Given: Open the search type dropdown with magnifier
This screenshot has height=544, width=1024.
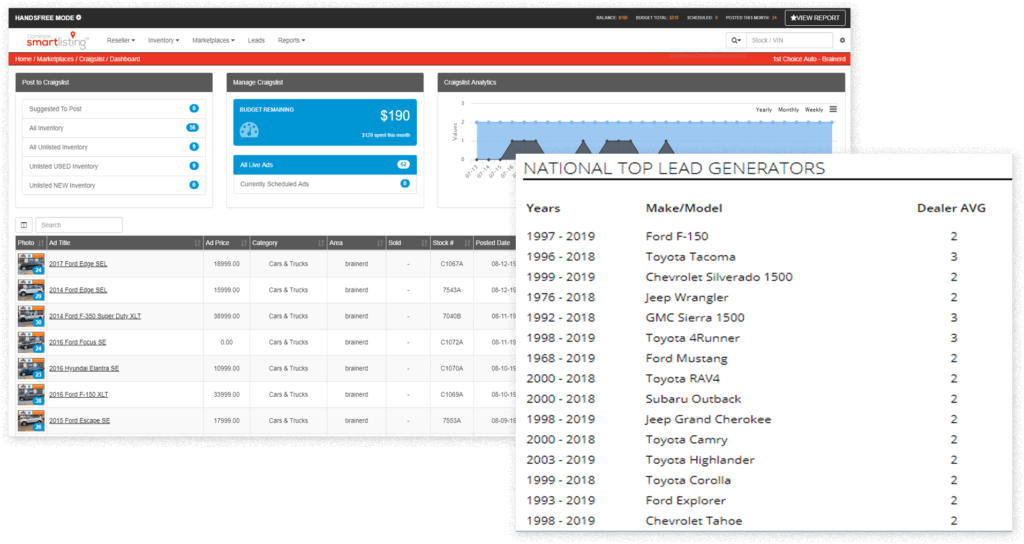Looking at the screenshot, I should (736, 40).
